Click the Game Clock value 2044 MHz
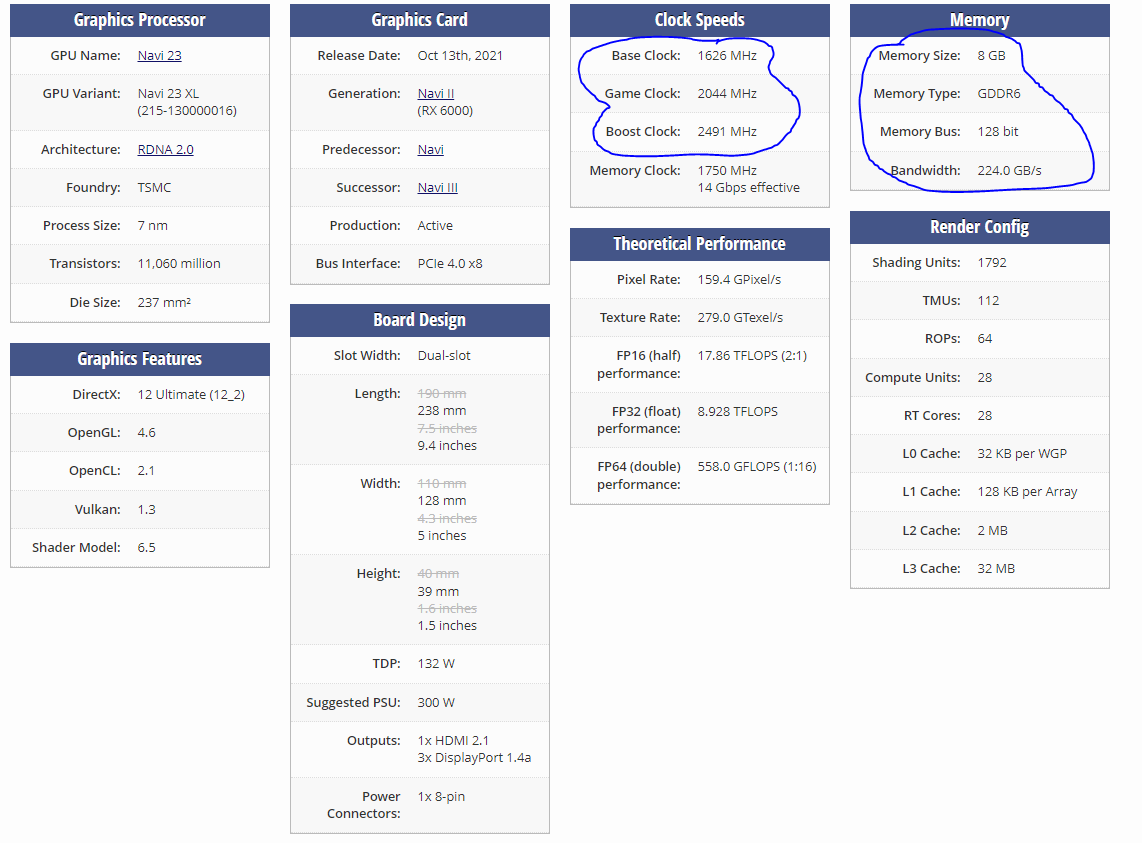 click(x=727, y=93)
